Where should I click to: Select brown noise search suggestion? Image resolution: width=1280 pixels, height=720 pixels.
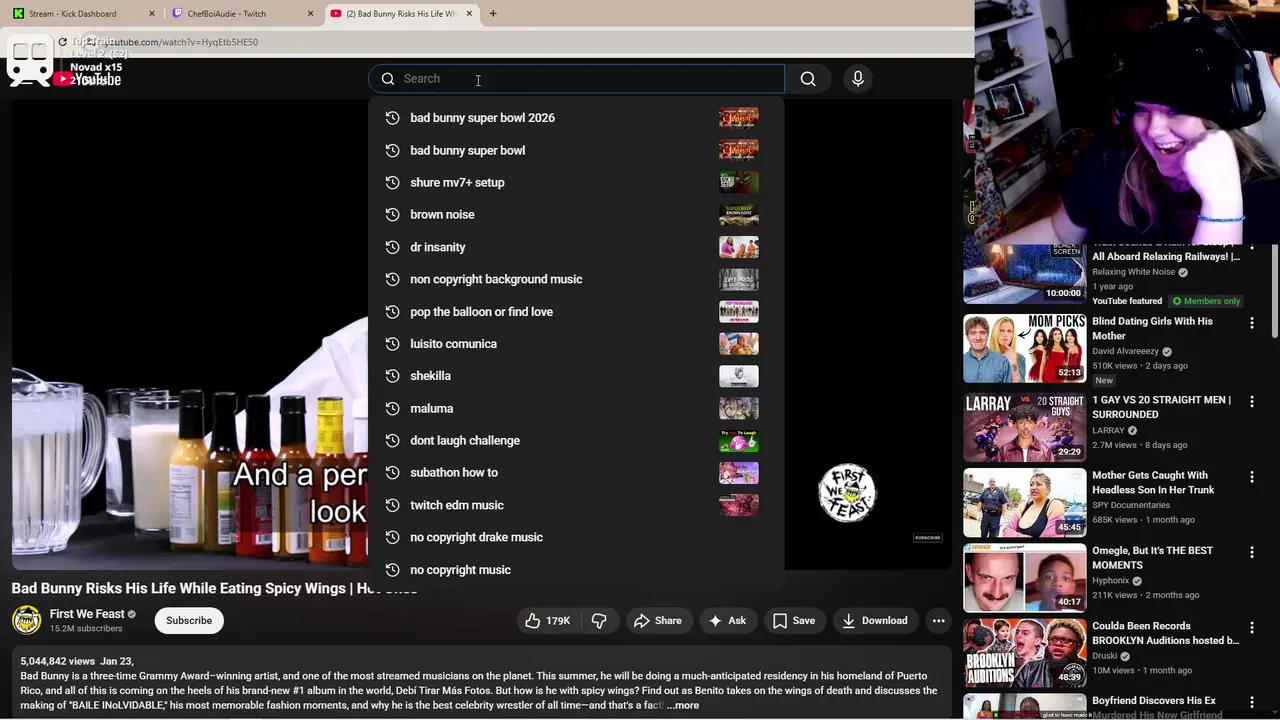pos(577,215)
